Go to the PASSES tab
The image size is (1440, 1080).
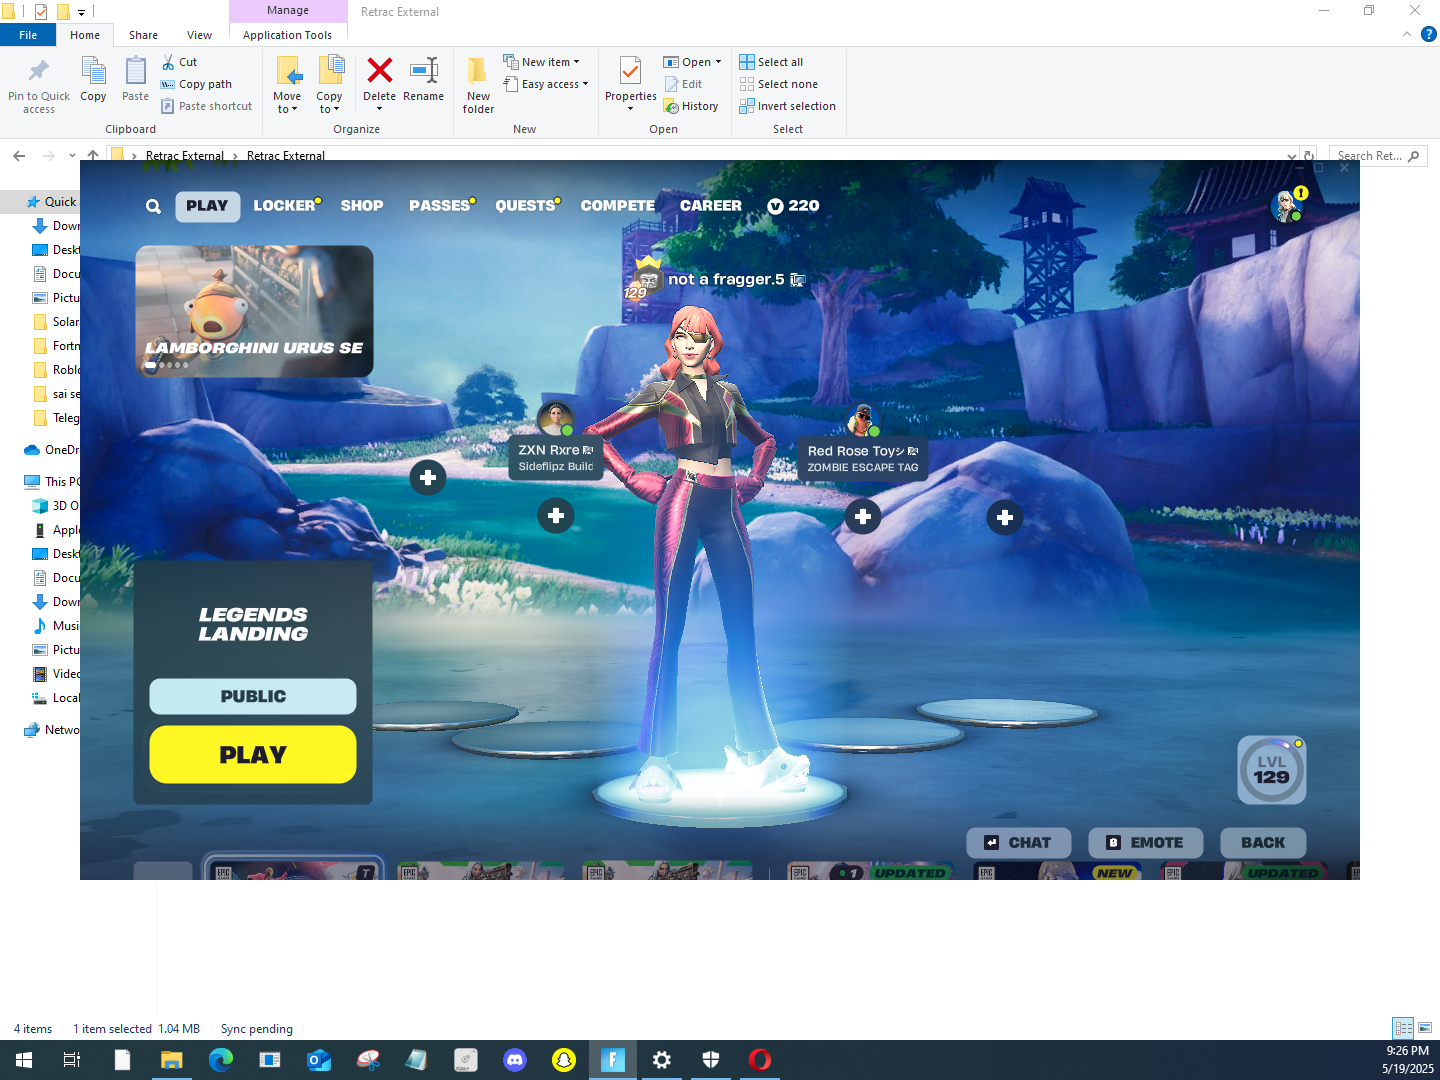[x=442, y=206]
